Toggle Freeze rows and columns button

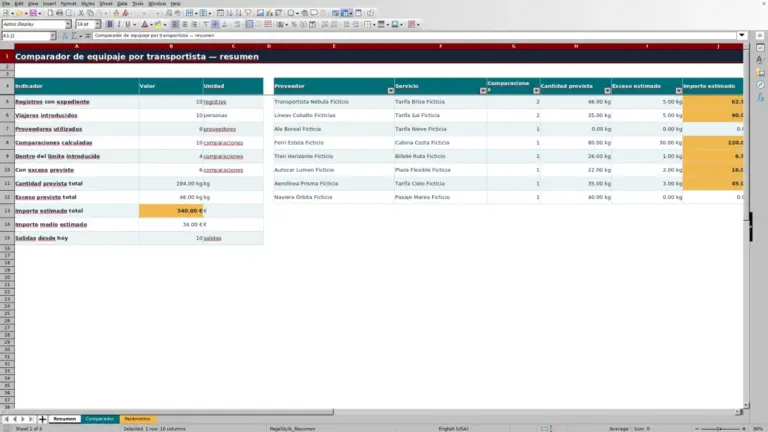[x=345, y=13]
